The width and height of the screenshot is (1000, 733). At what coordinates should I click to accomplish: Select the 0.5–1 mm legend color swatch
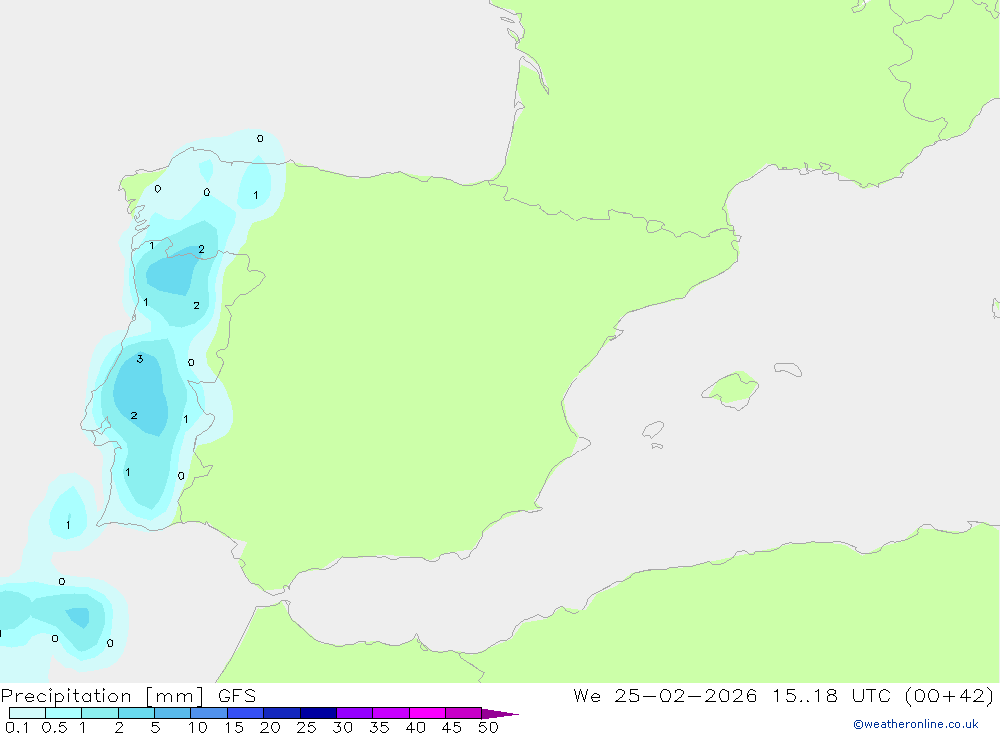pos(64,713)
